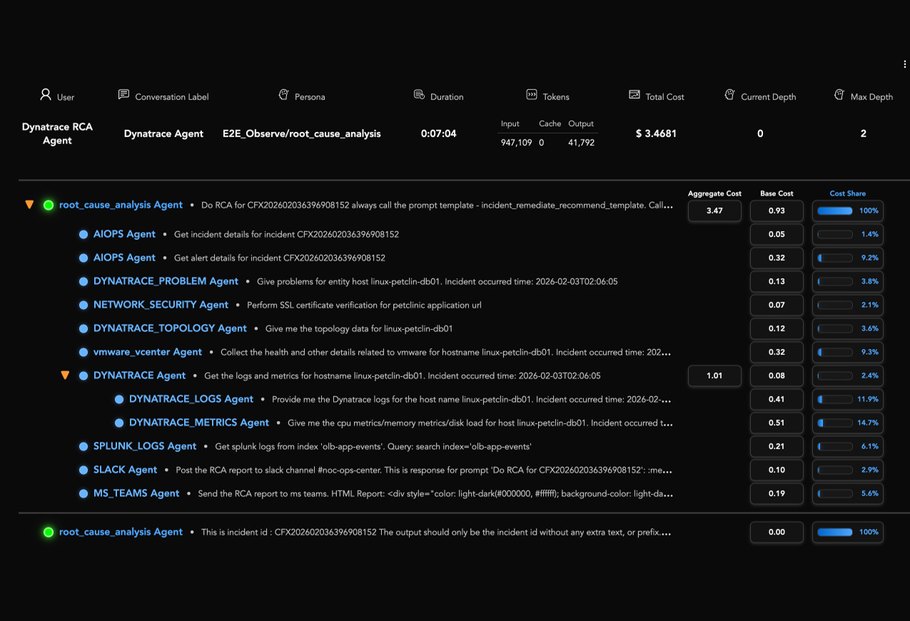Open the SLACK Agent entry
Viewport: 910px width, 621px height.
pos(125,470)
